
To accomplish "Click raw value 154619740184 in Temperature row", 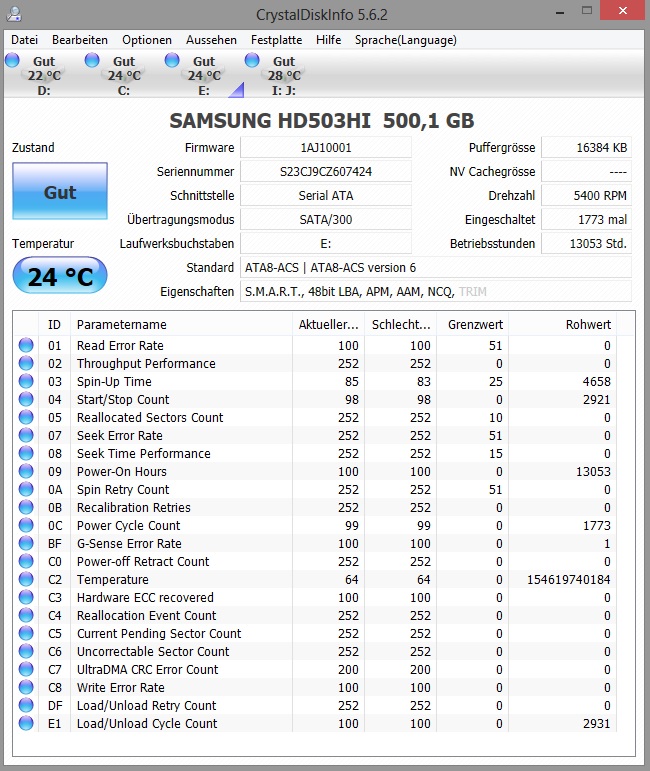I will click(x=568, y=579).
